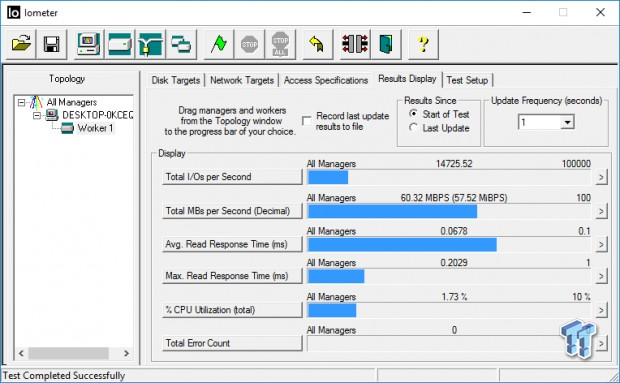Collapse the DESKTOP-0KCEQ tree node
620x383 pixels.
[37, 115]
